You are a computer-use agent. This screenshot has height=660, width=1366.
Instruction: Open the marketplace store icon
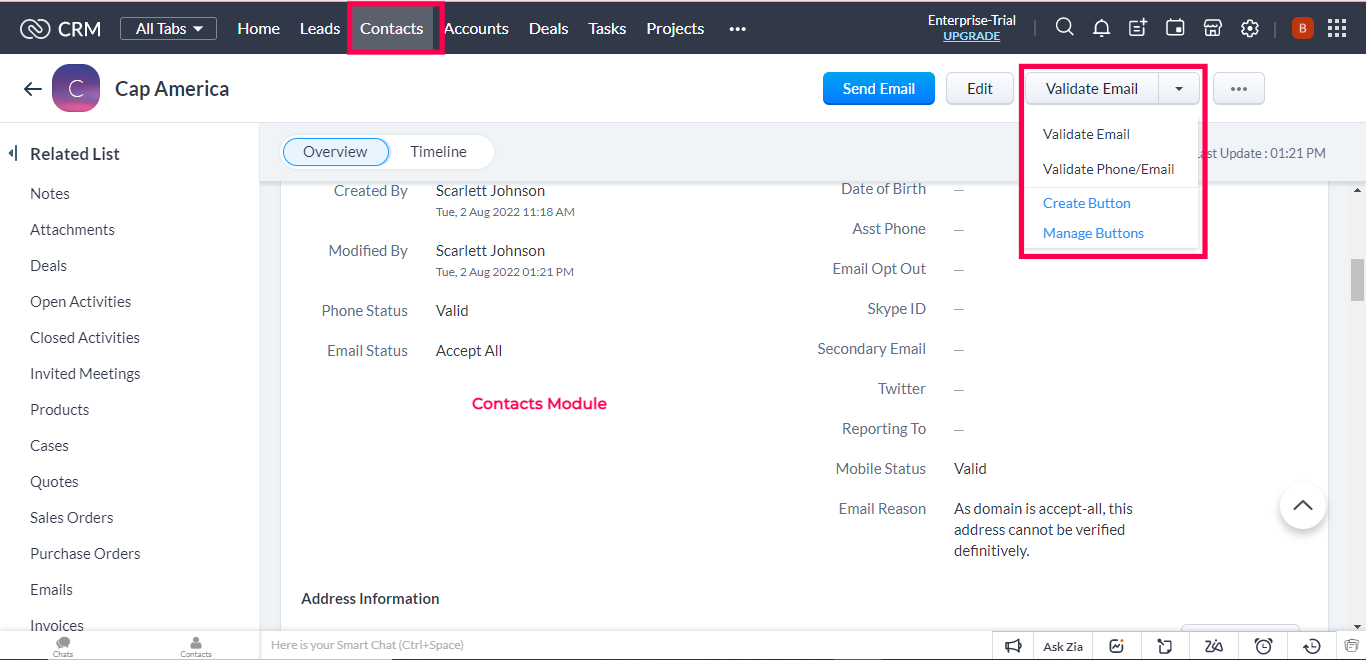1212,28
